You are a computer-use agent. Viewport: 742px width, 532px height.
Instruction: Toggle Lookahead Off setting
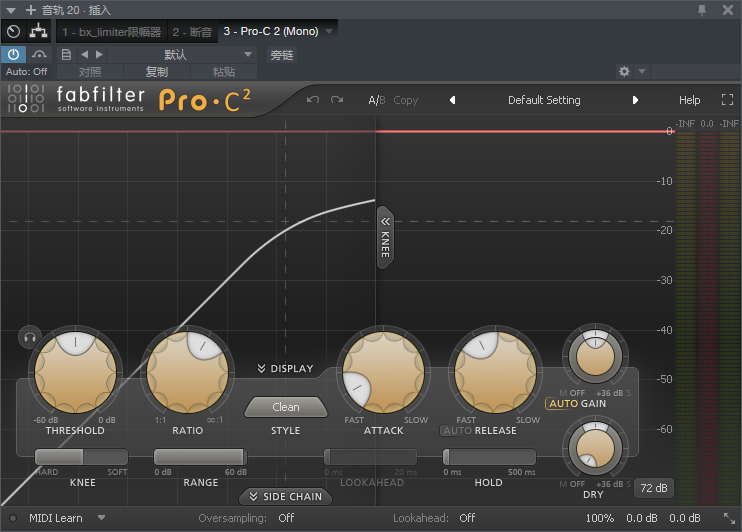pos(467,518)
